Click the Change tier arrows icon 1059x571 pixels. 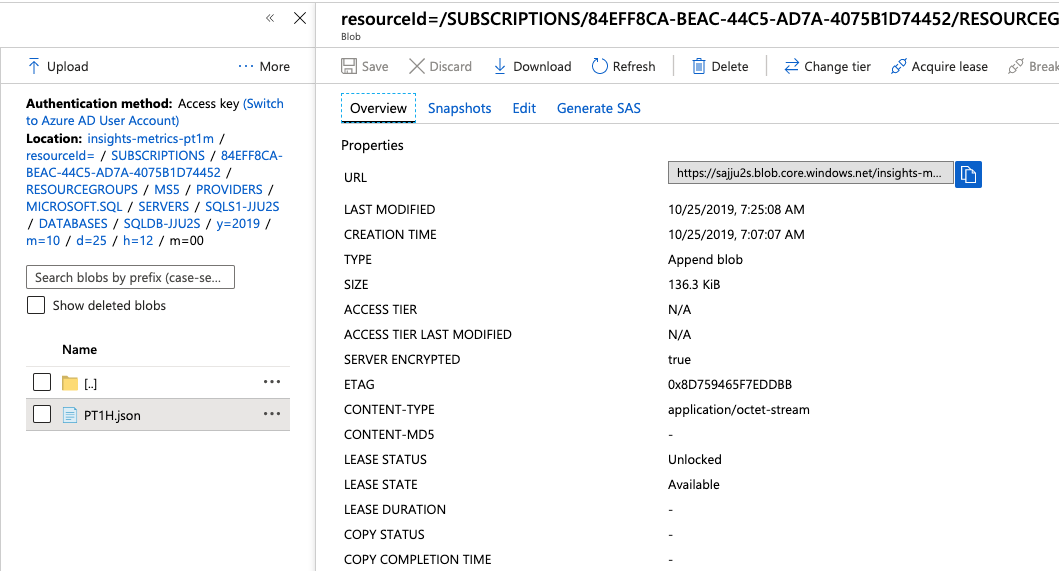(791, 66)
